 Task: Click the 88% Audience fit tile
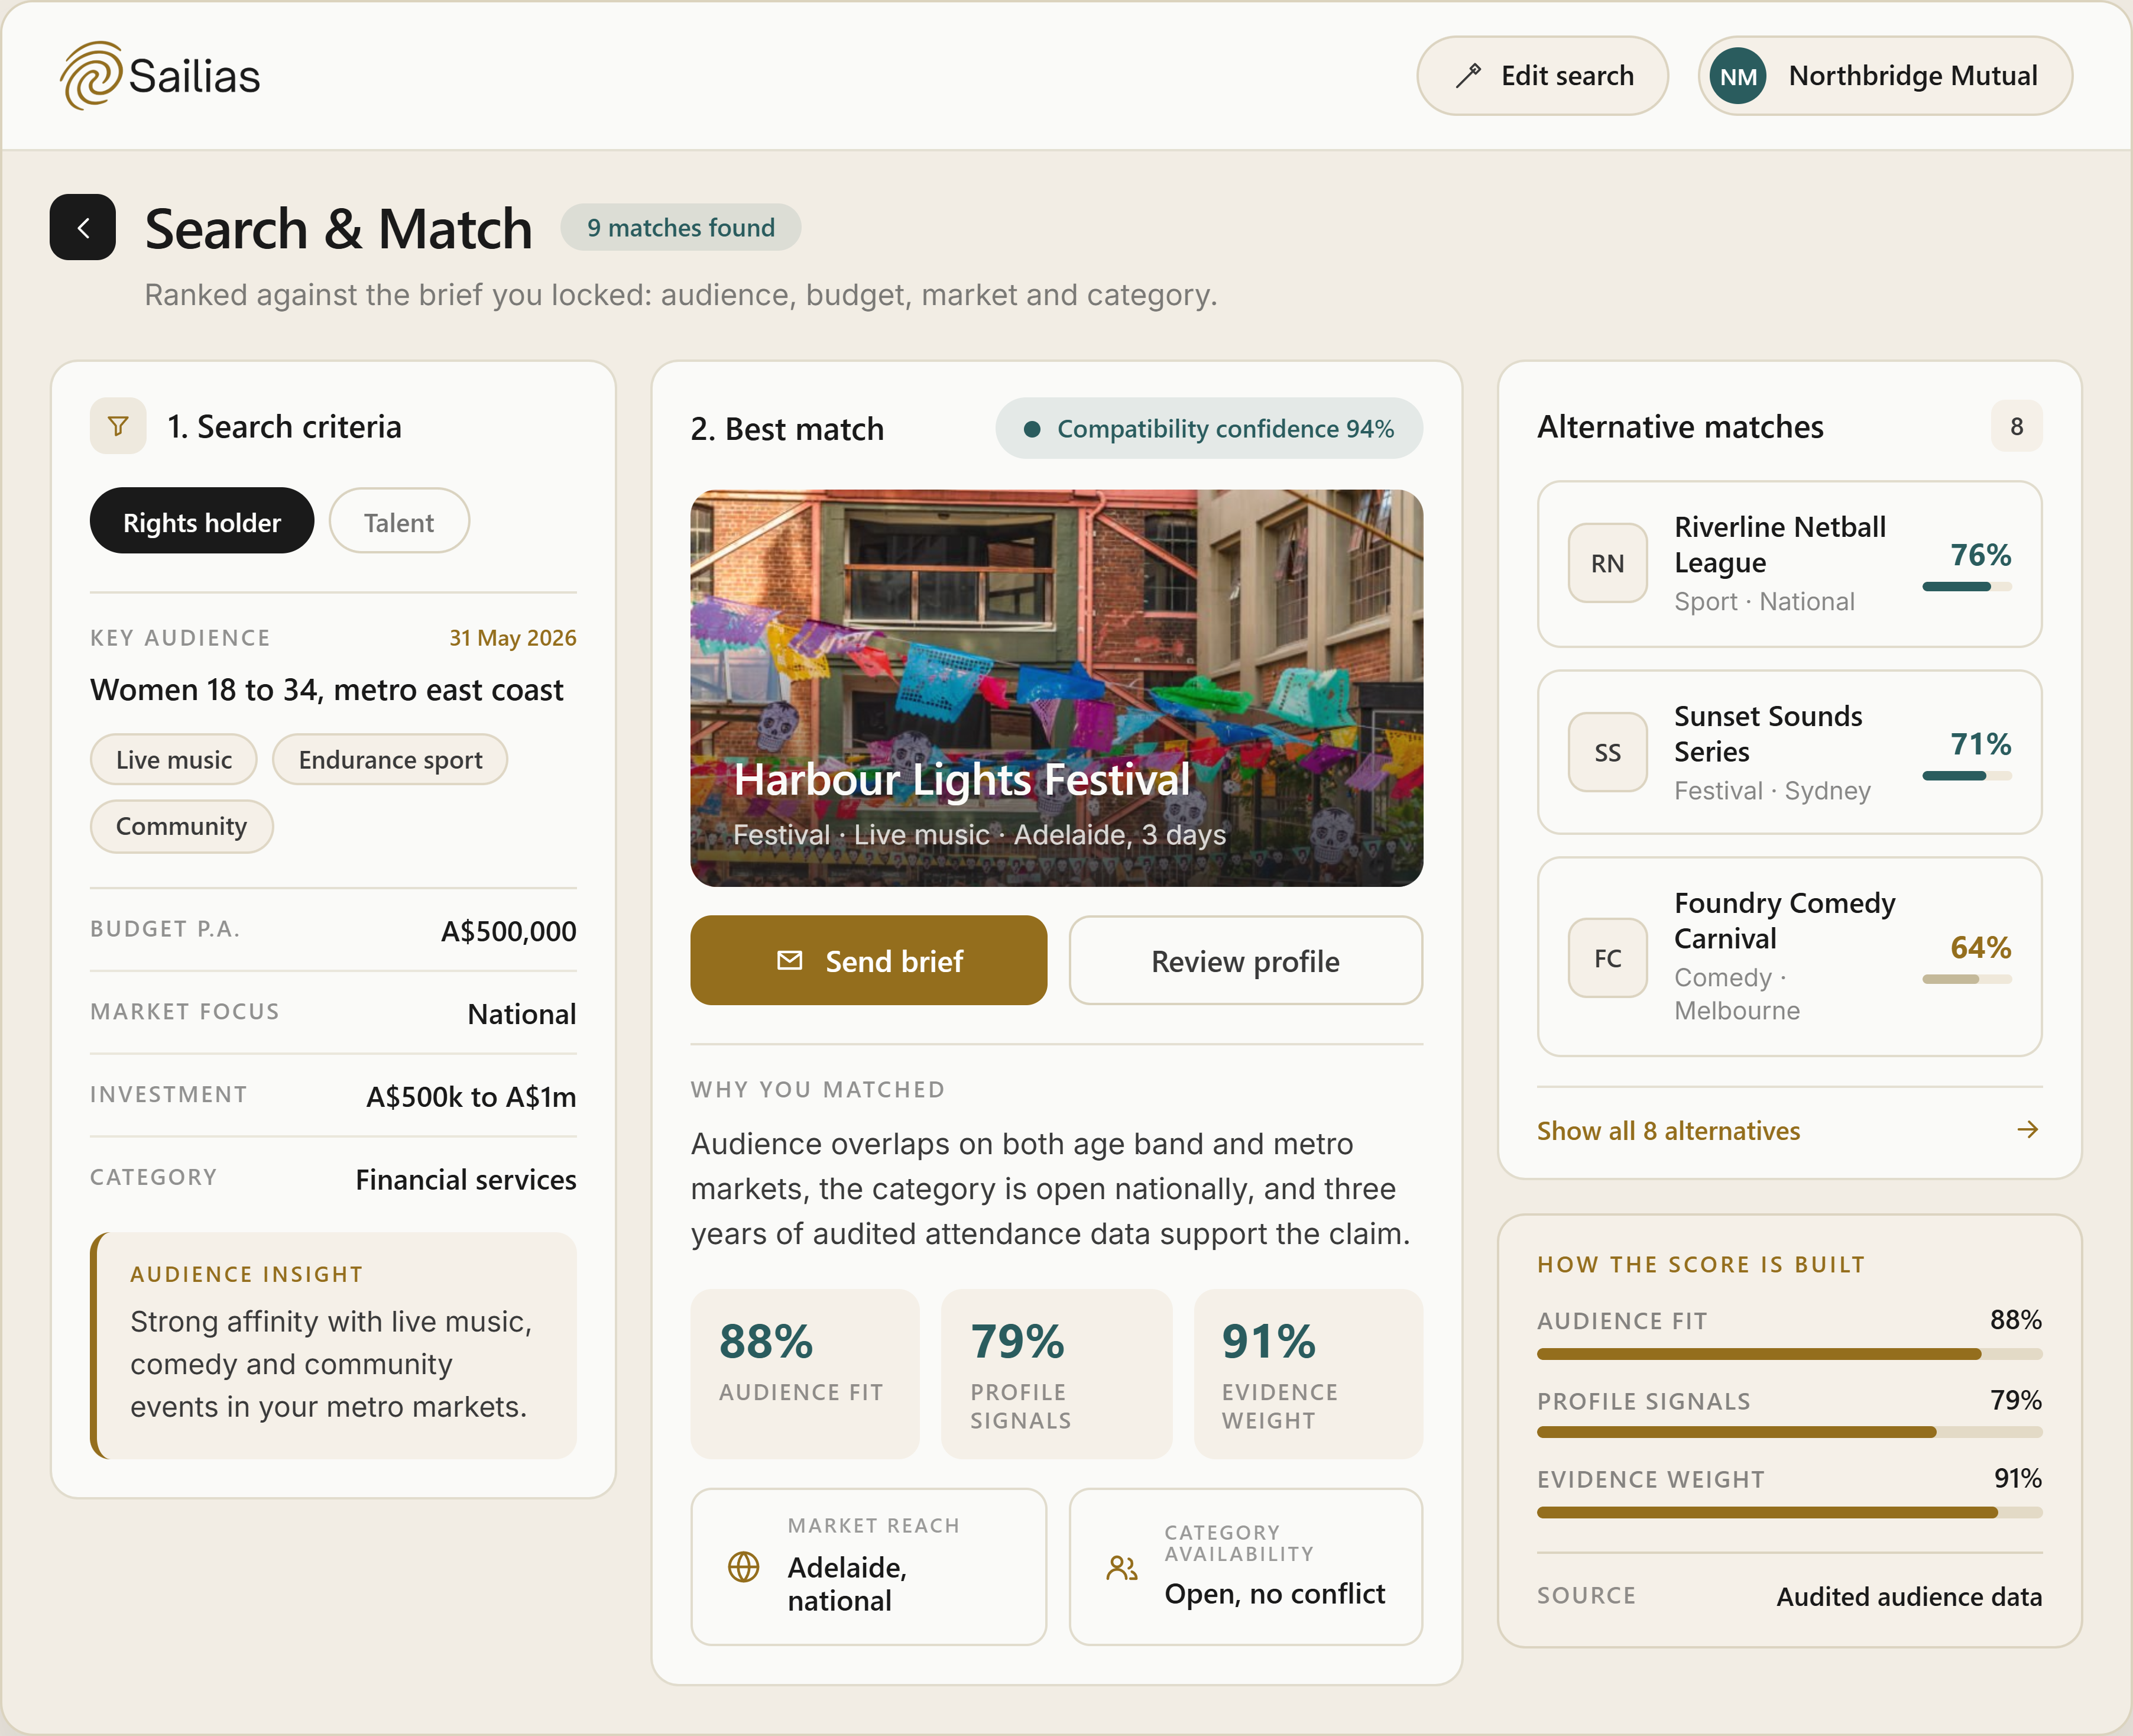tap(804, 1374)
